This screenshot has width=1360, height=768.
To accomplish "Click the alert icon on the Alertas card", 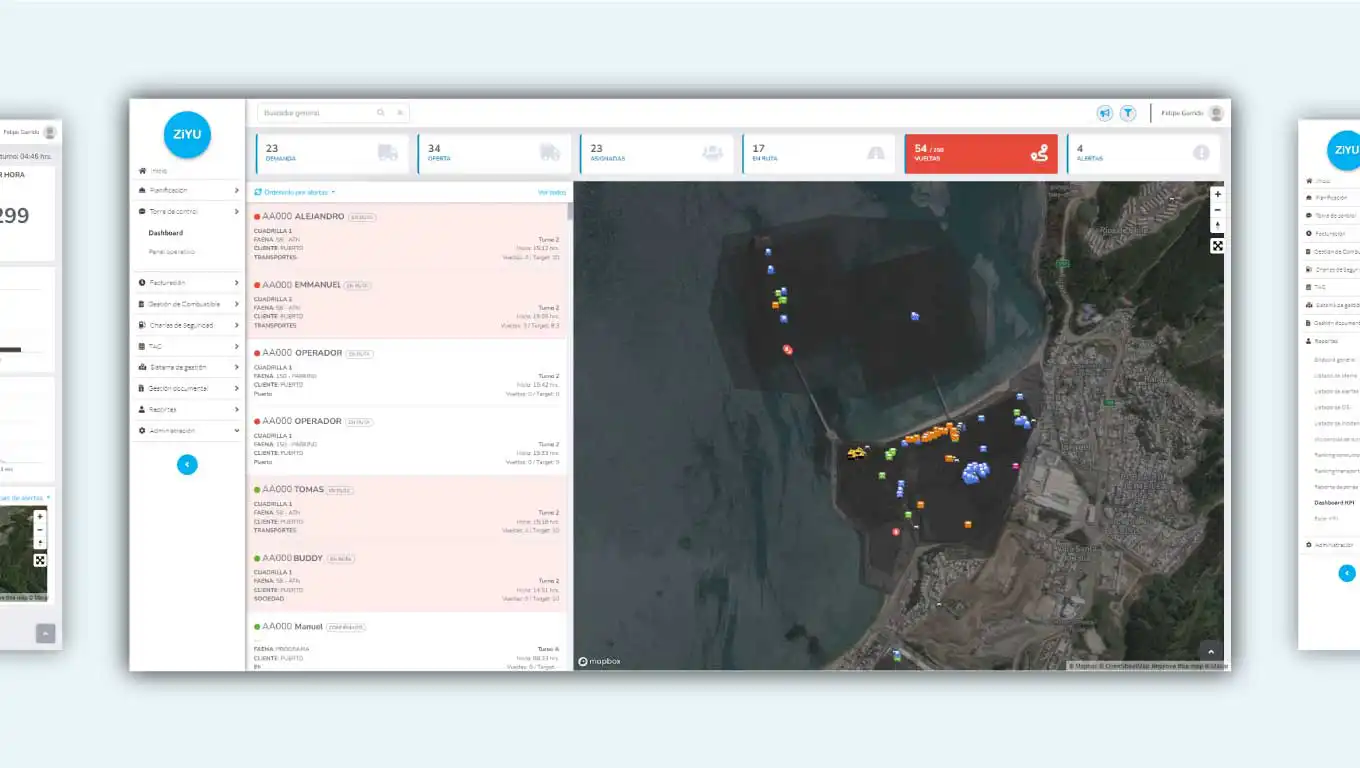I will (1201, 153).
